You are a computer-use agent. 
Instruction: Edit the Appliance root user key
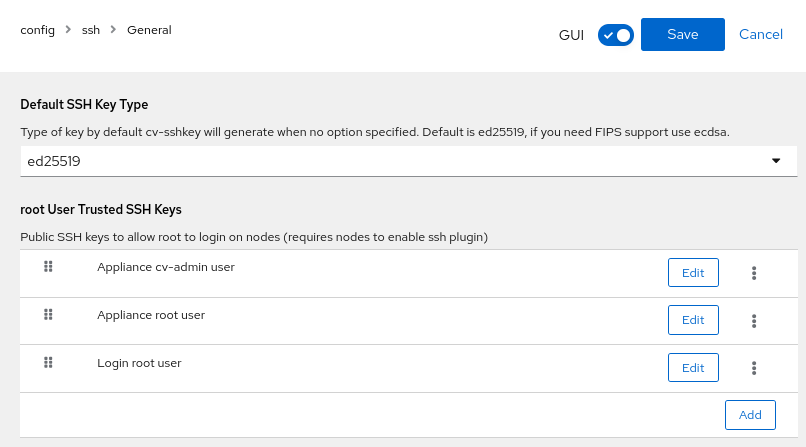click(x=693, y=320)
